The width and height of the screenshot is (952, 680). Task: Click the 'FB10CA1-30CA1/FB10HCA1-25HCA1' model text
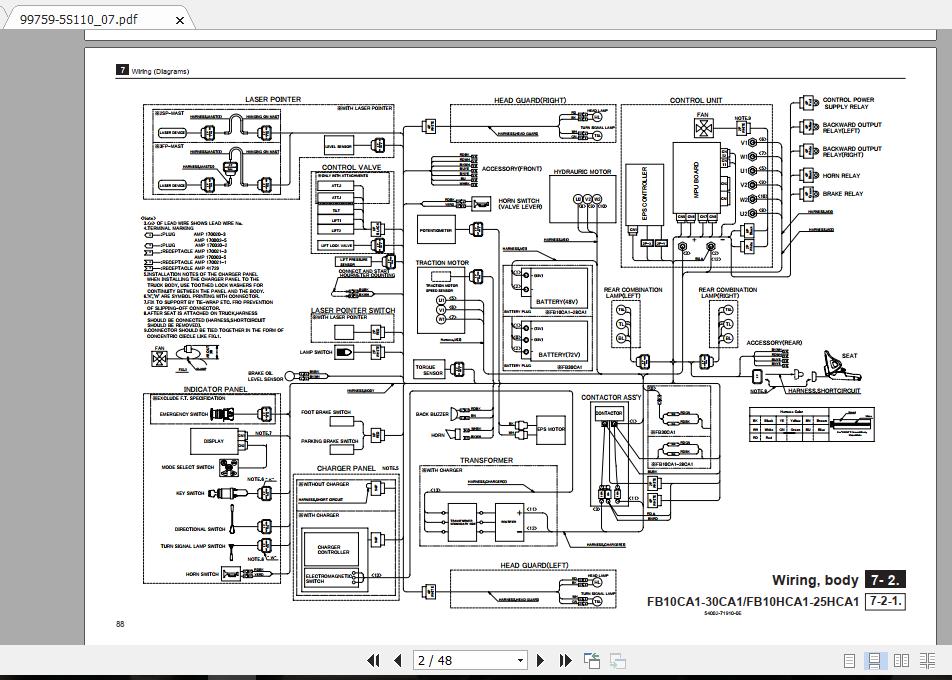pos(753,602)
